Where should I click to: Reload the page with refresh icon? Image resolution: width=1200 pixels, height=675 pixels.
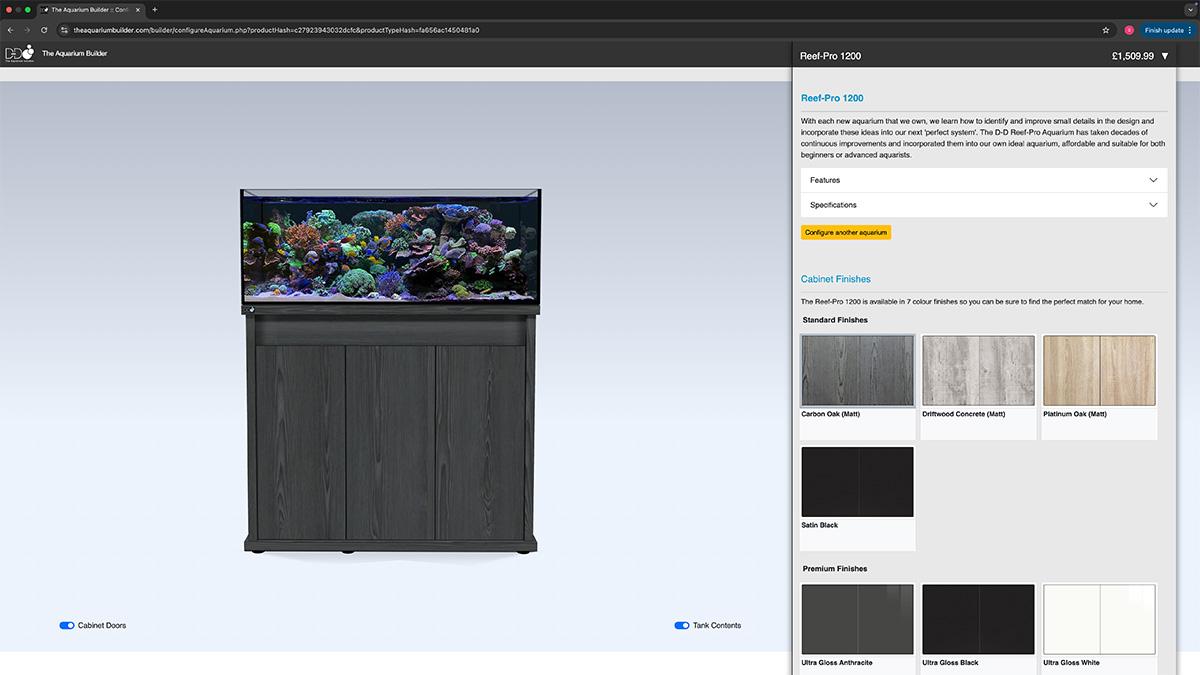coord(44,30)
